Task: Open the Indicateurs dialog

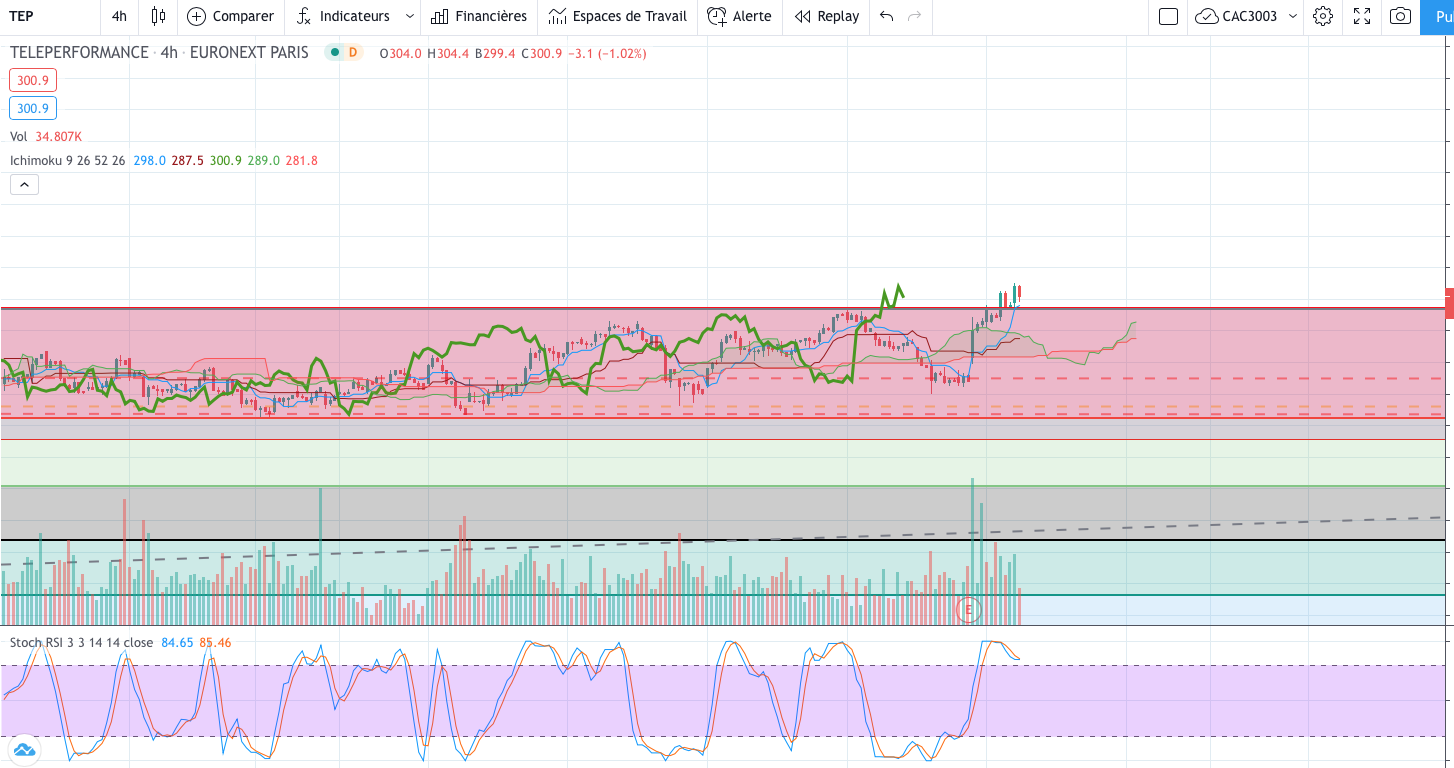Action: point(343,16)
